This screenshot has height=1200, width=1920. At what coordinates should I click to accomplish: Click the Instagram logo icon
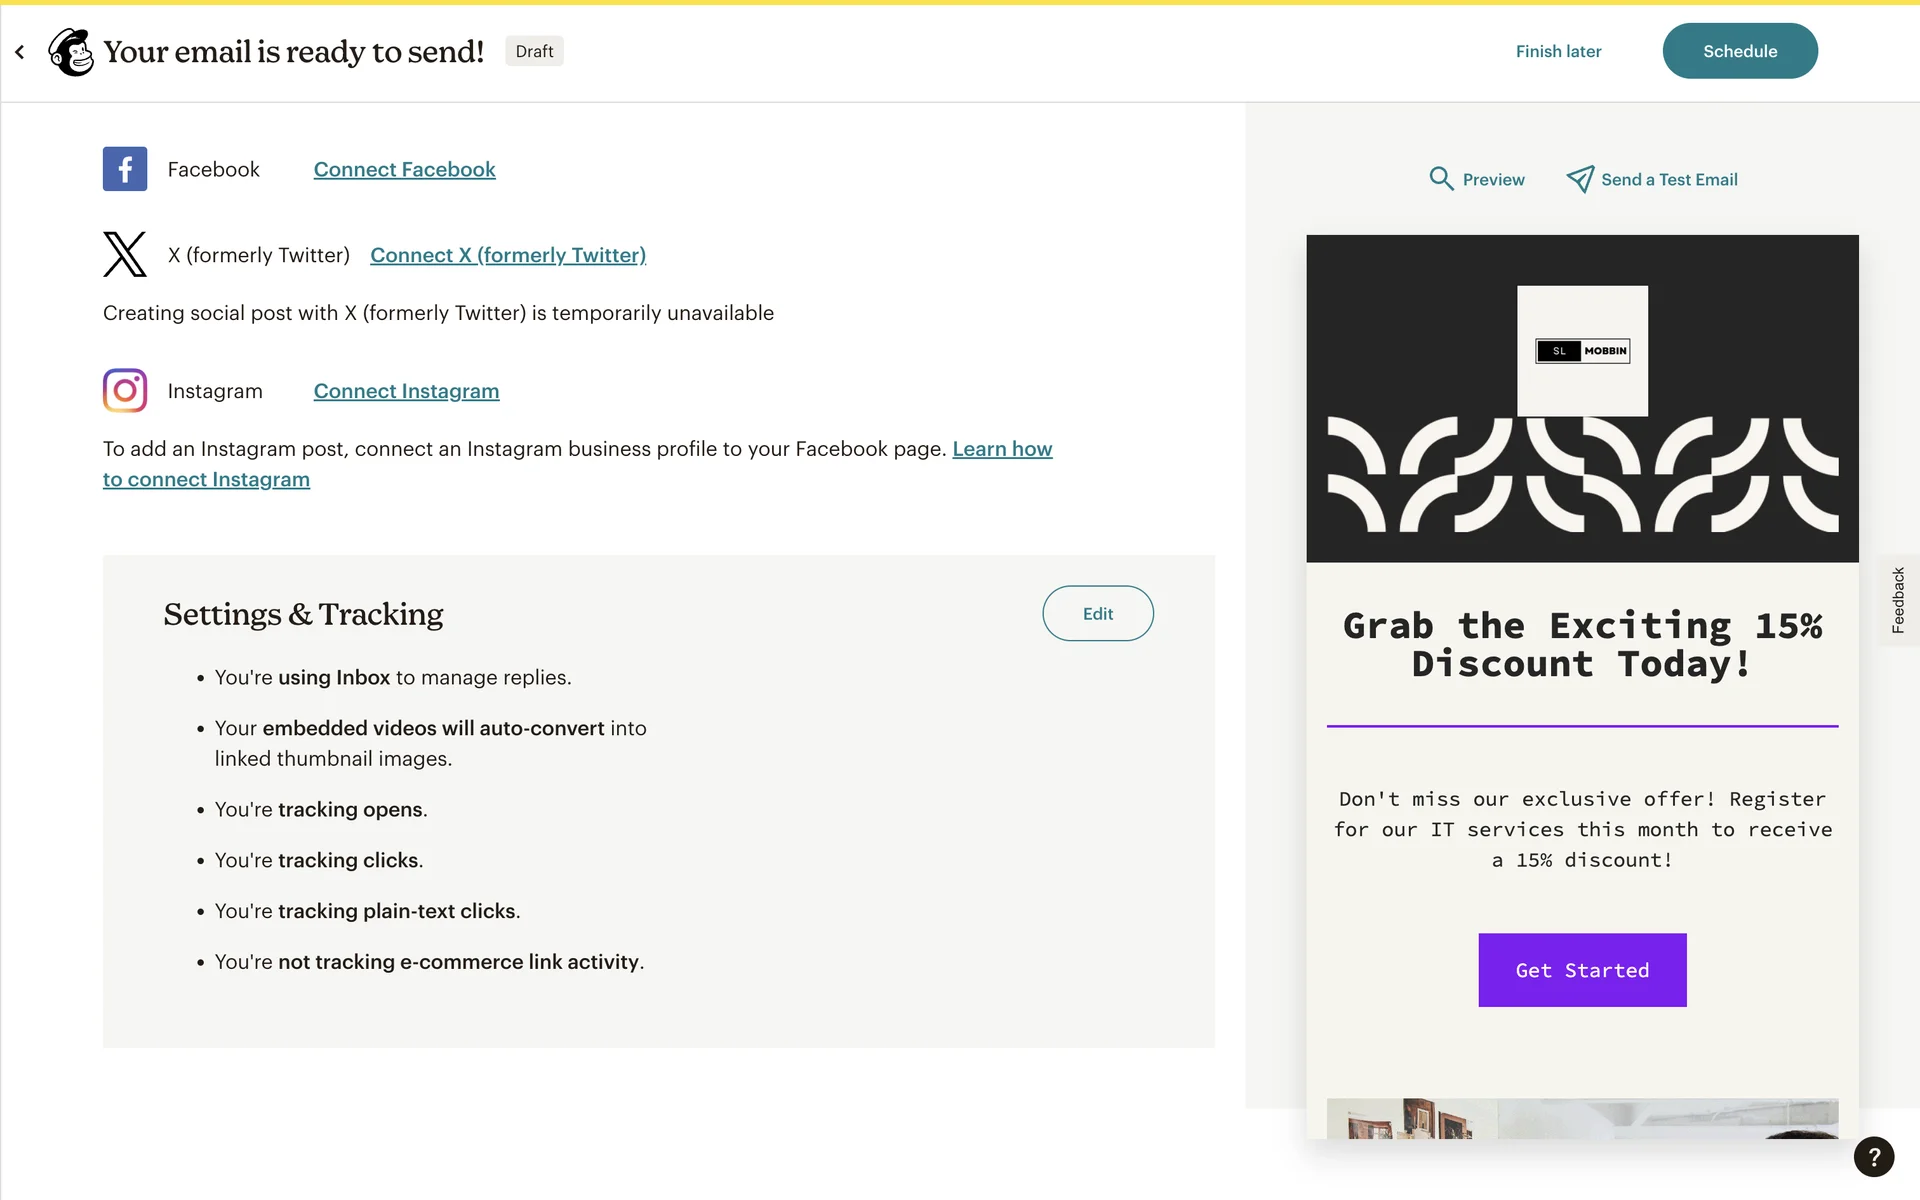point(125,391)
